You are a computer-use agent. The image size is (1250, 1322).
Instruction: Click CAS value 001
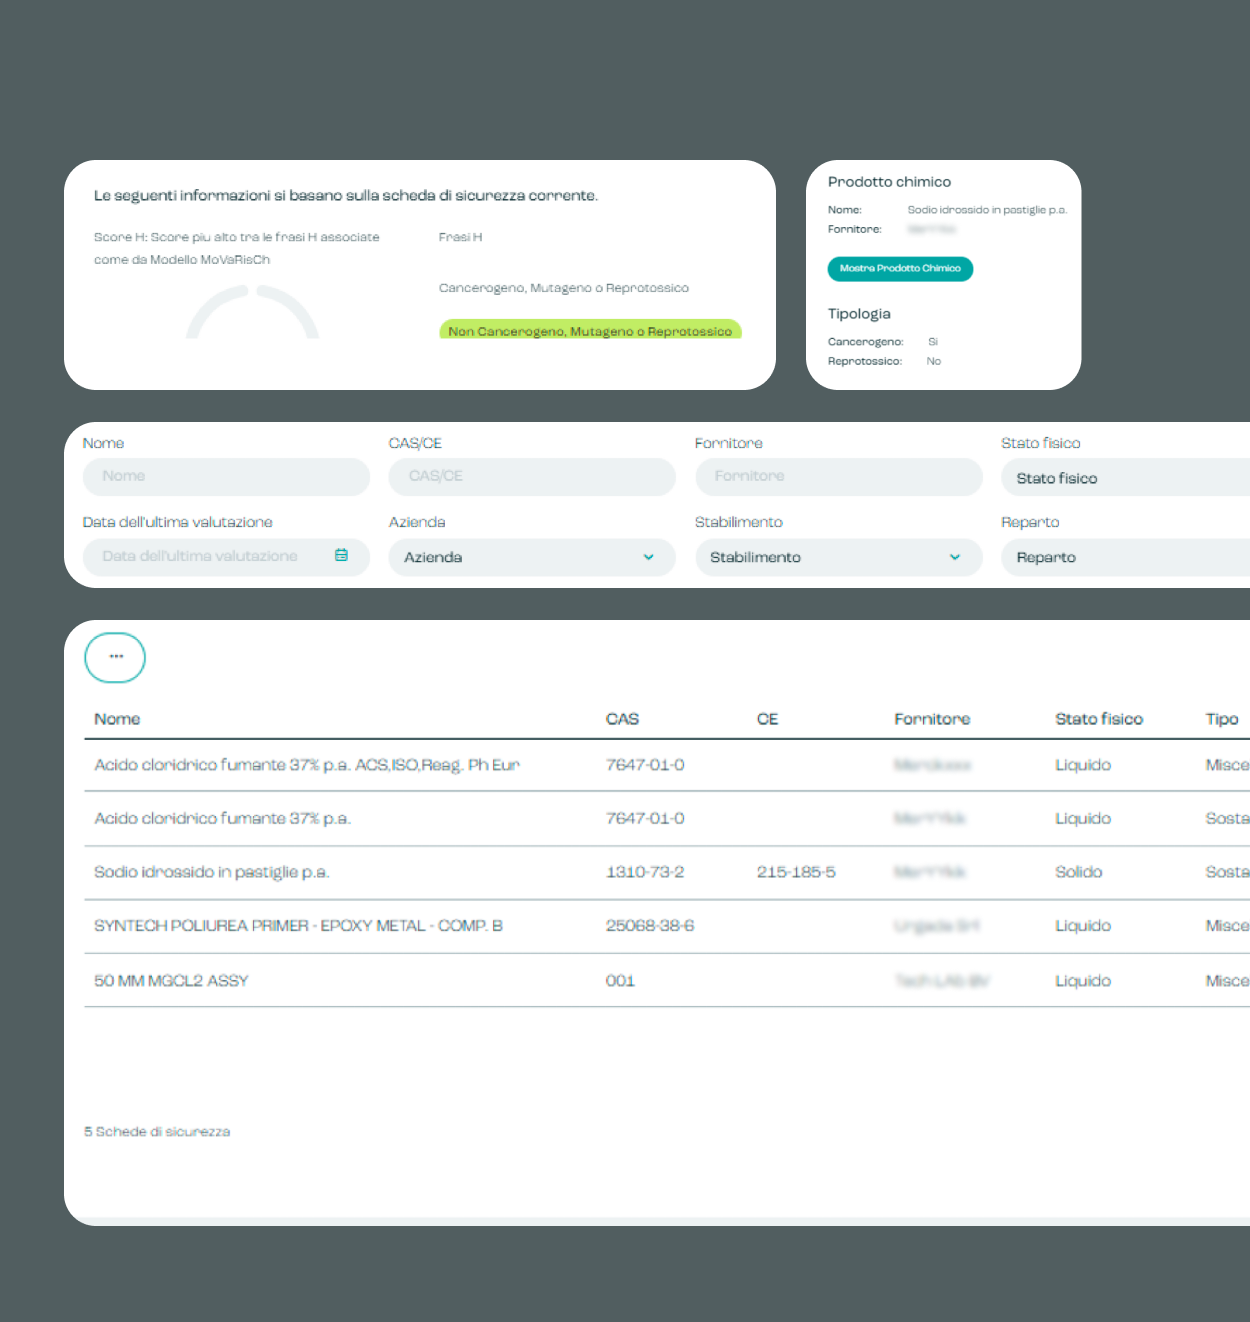620,981
